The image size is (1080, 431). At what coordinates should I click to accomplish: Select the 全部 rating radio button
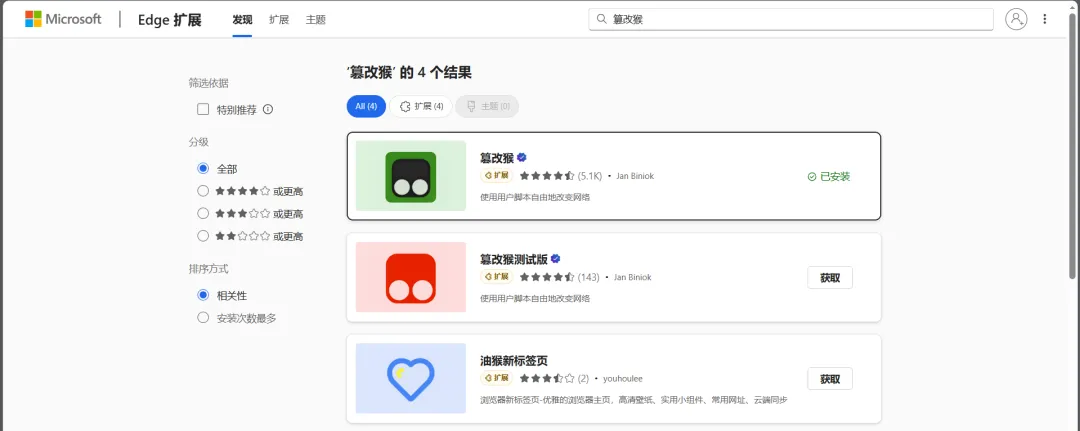tap(203, 169)
